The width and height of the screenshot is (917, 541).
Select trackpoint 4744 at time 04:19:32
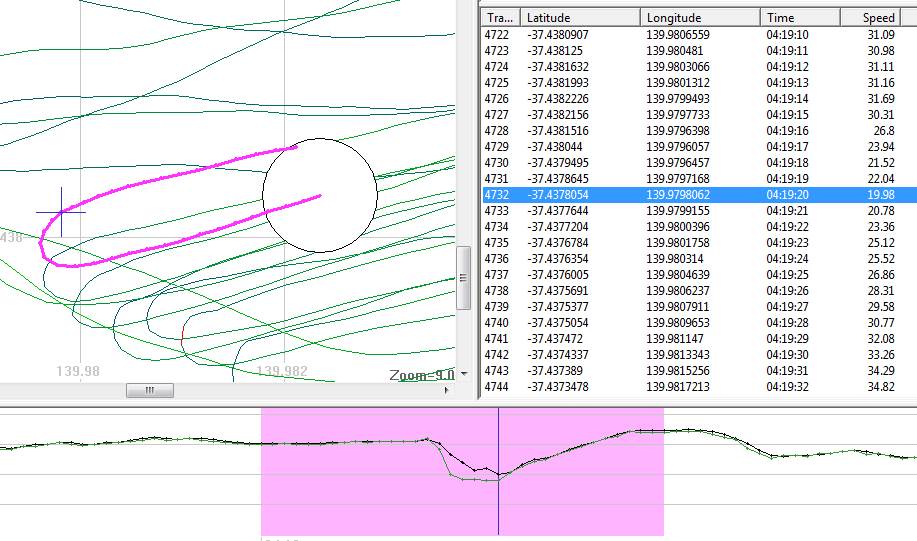click(x=698, y=387)
